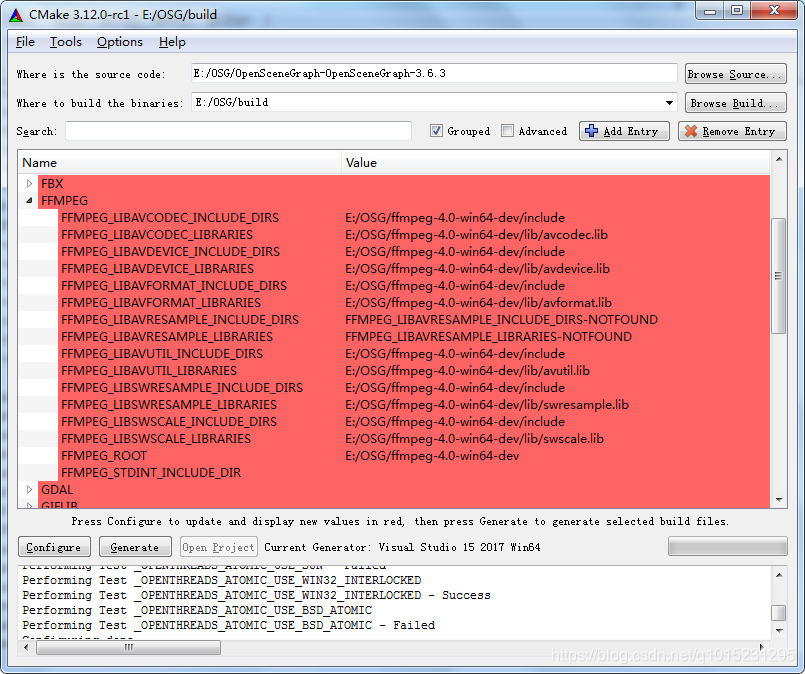
Task: Click the blue plus Add Entry icon
Action: pos(591,131)
